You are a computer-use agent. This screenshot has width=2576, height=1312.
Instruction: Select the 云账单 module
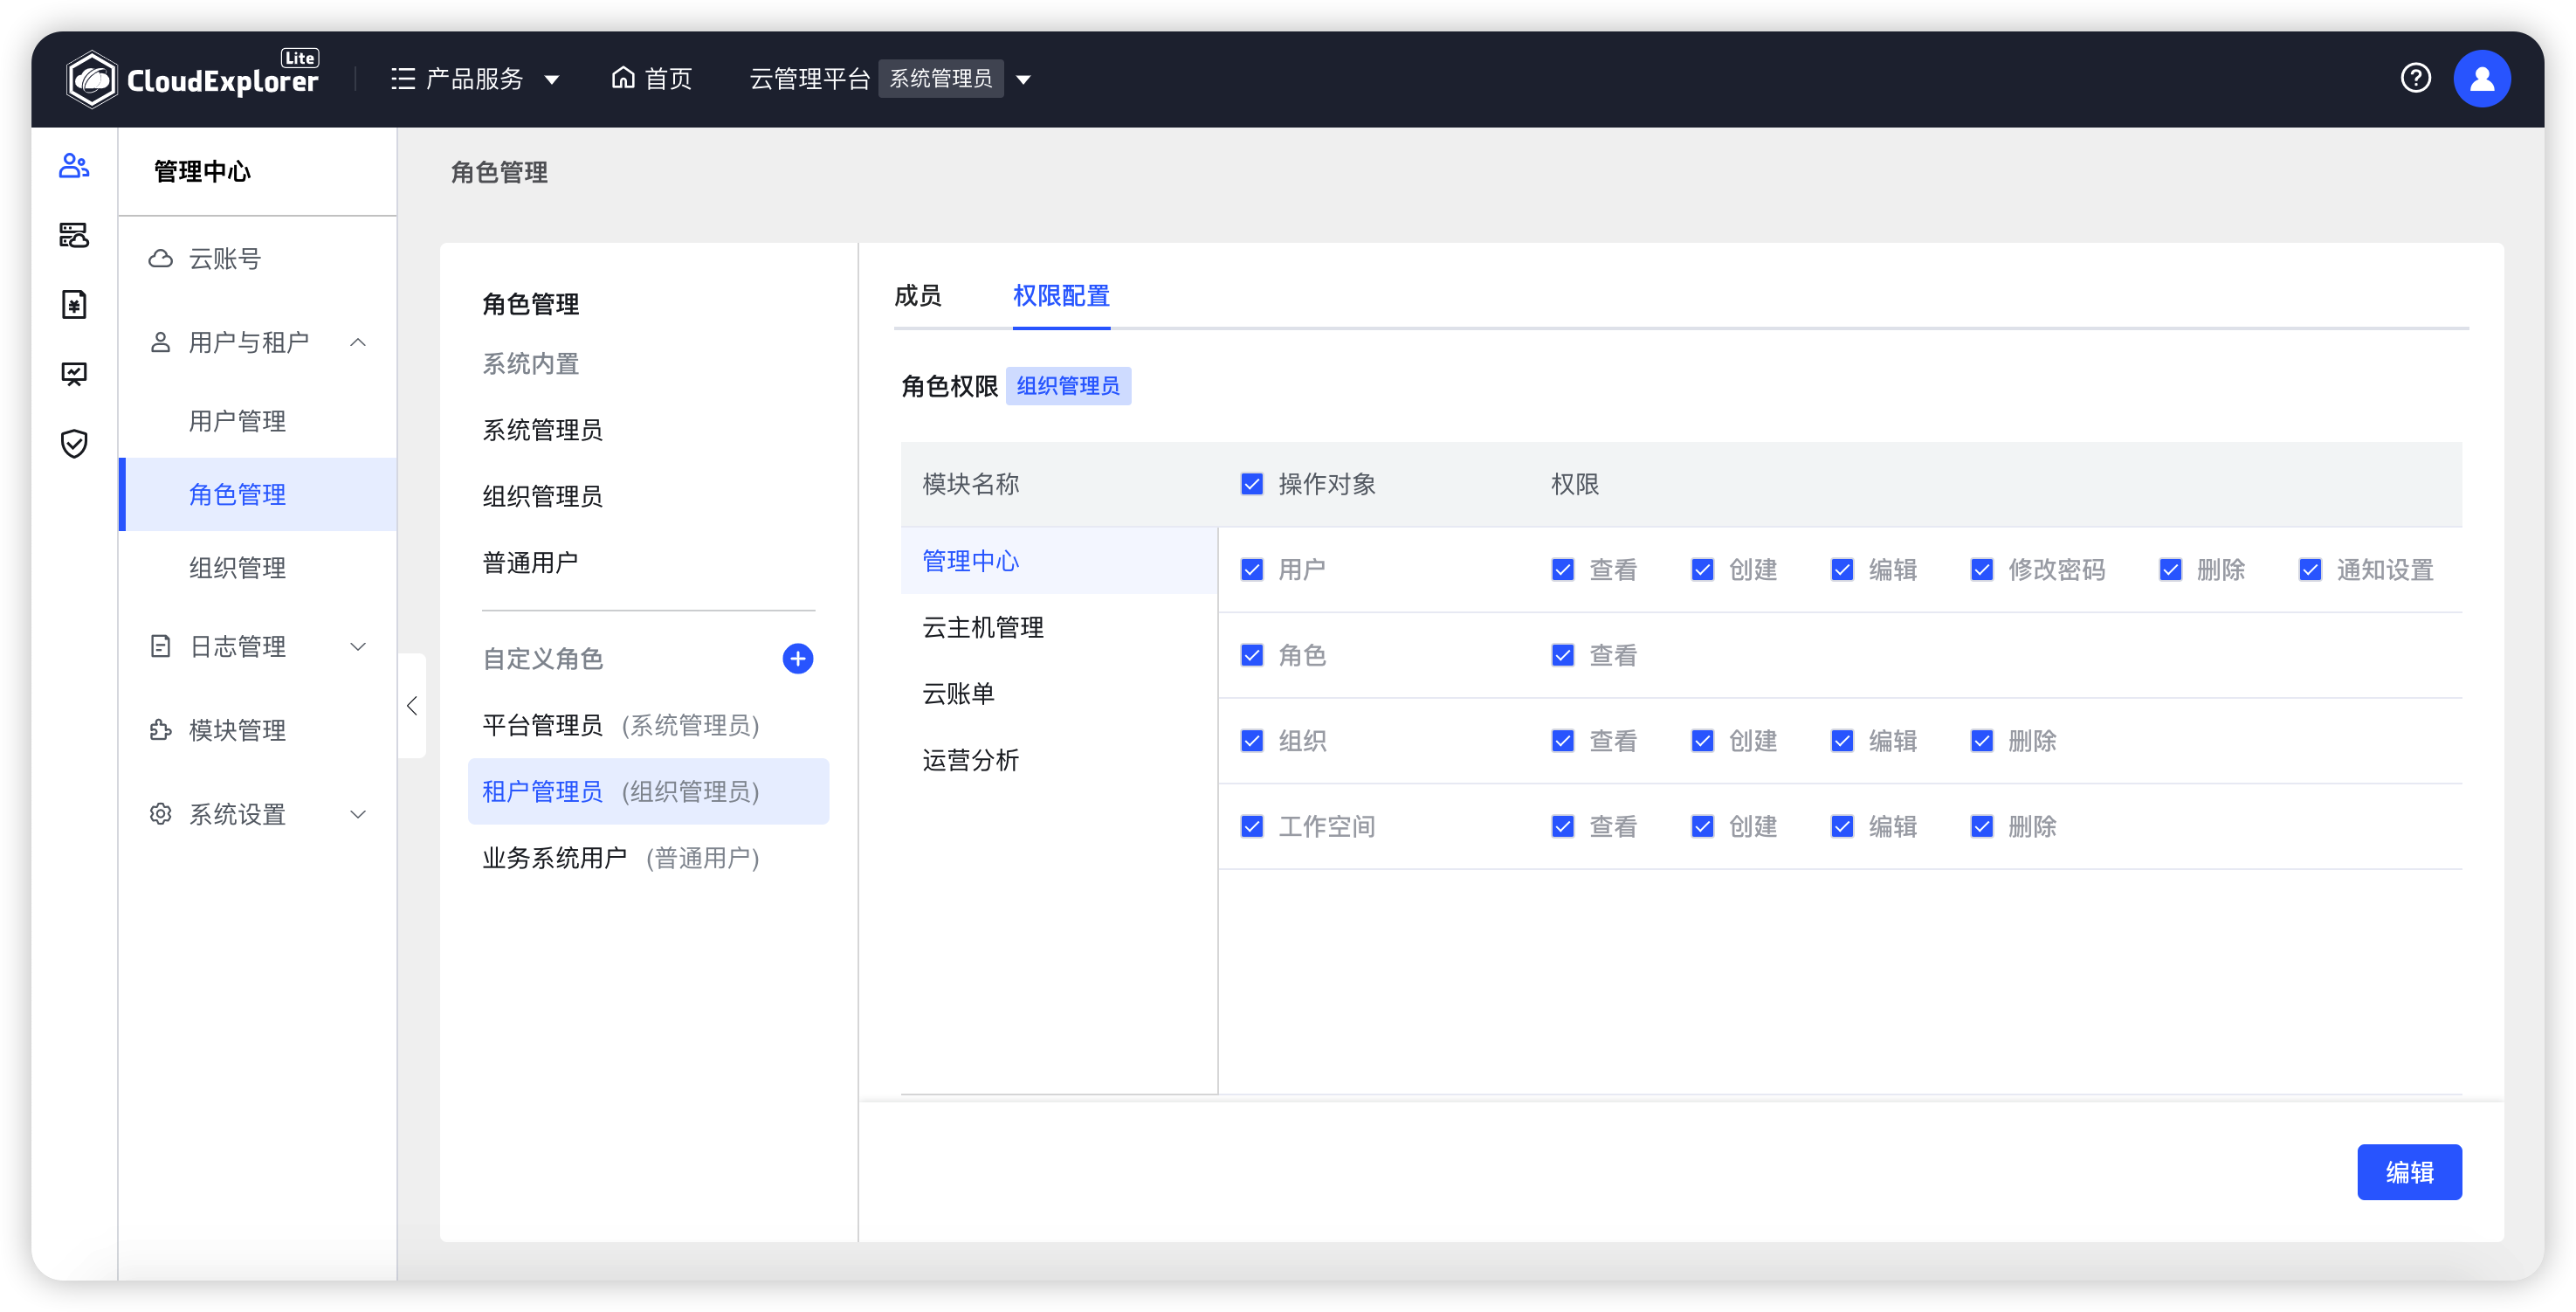[1059, 694]
